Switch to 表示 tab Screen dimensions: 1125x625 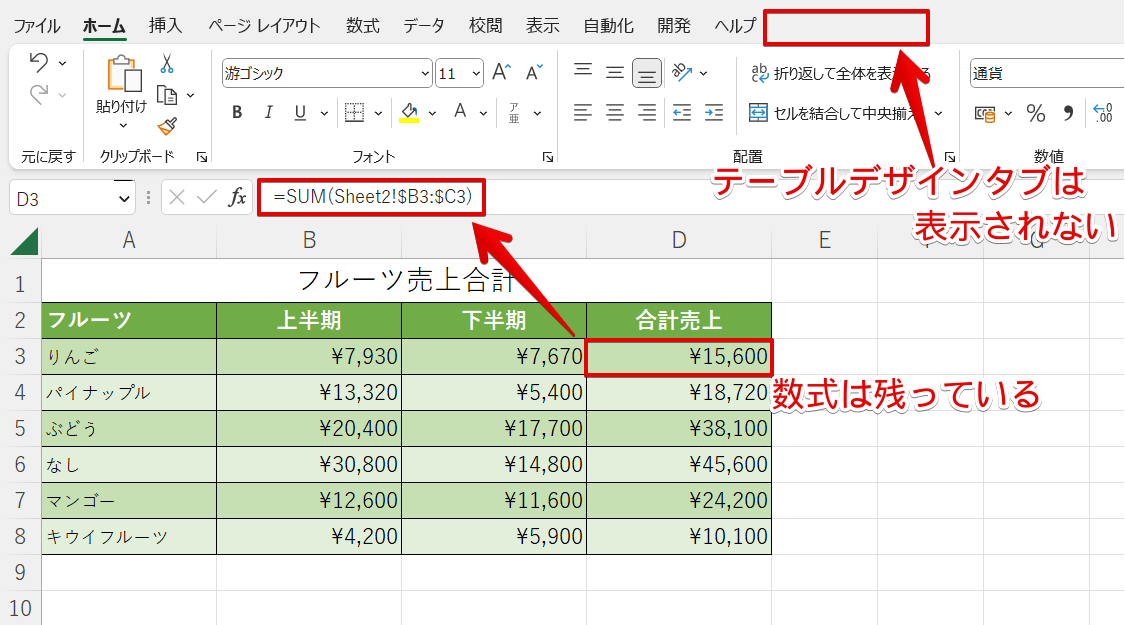pyautogui.click(x=542, y=26)
